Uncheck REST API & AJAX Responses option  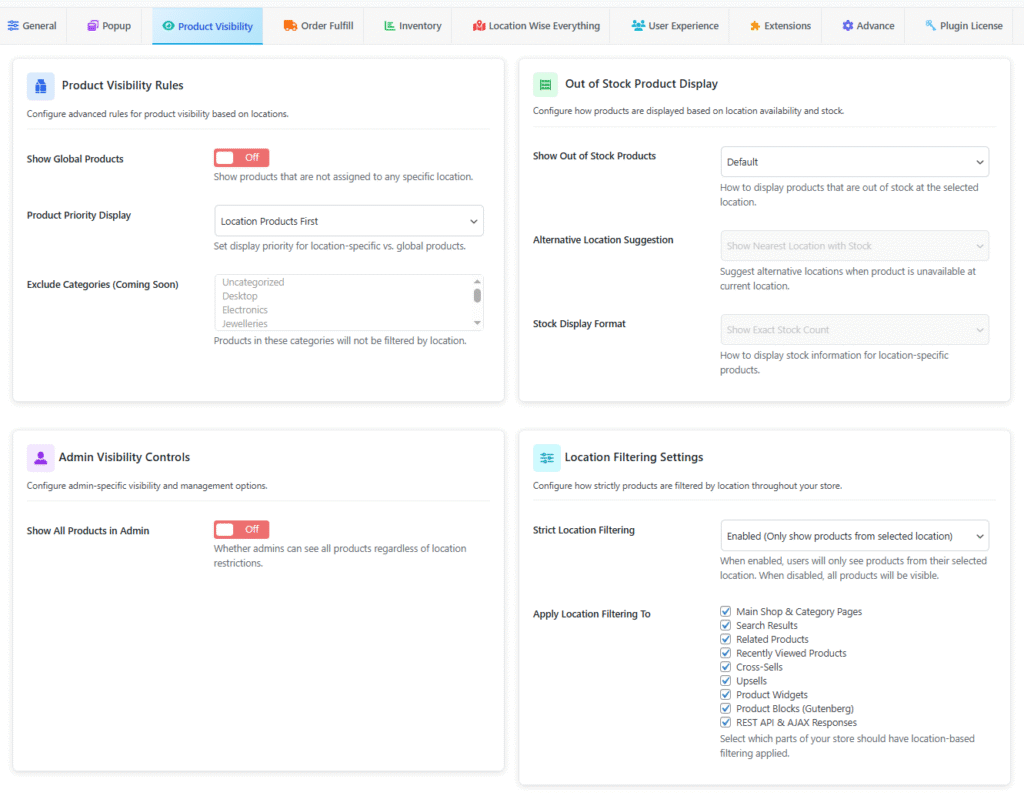[725, 722]
